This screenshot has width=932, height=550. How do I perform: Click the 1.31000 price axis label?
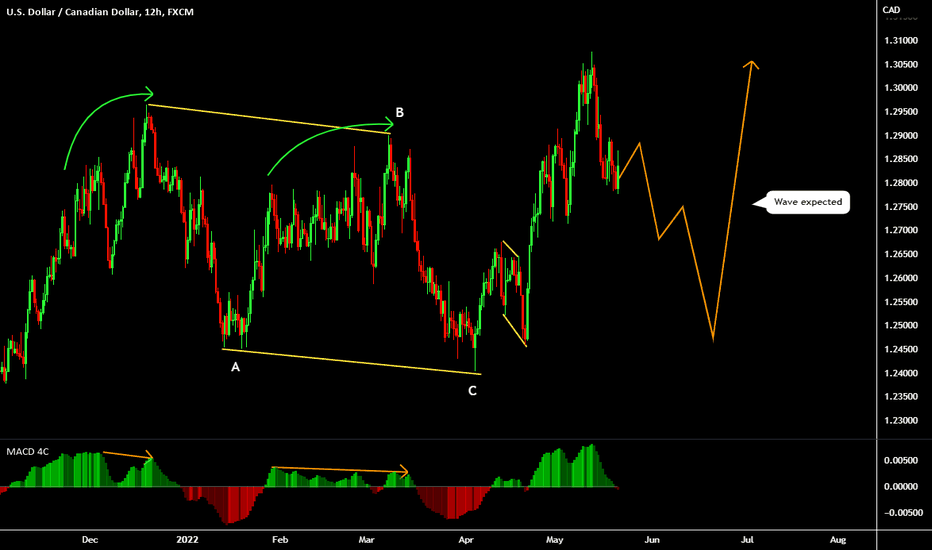[x=900, y=40]
